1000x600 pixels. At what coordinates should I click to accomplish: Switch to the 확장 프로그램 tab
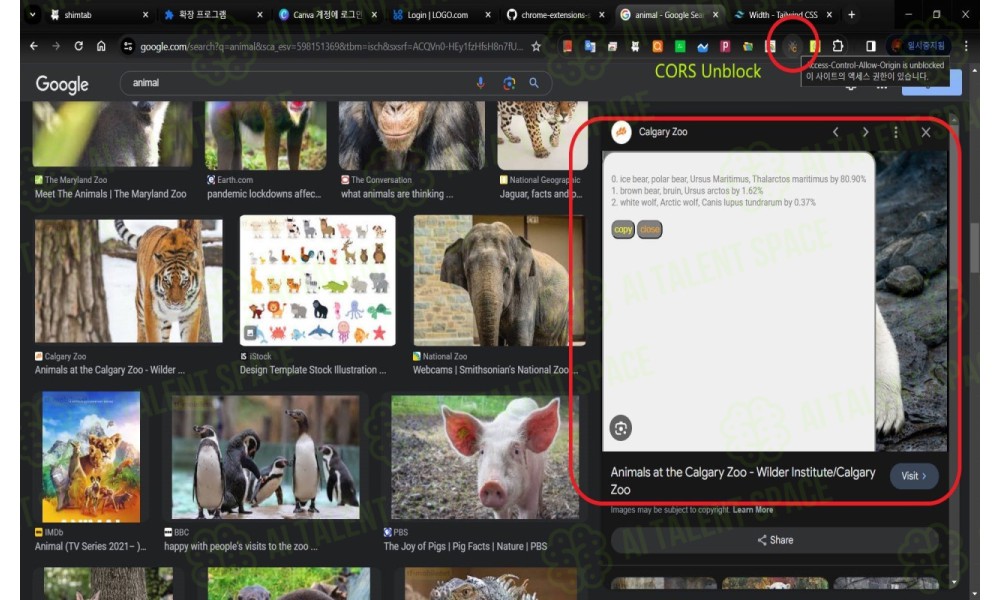[x=212, y=14]
